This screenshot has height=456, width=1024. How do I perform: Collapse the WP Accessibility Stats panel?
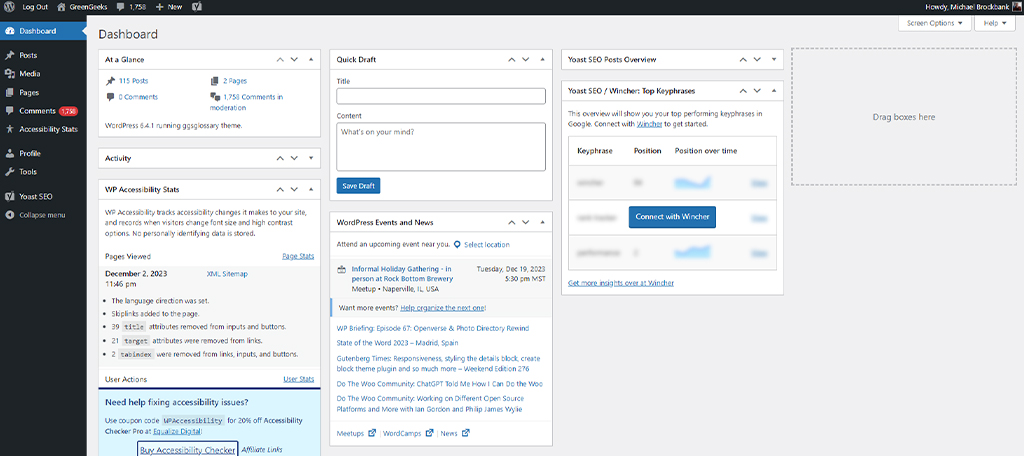coord(311,189)
